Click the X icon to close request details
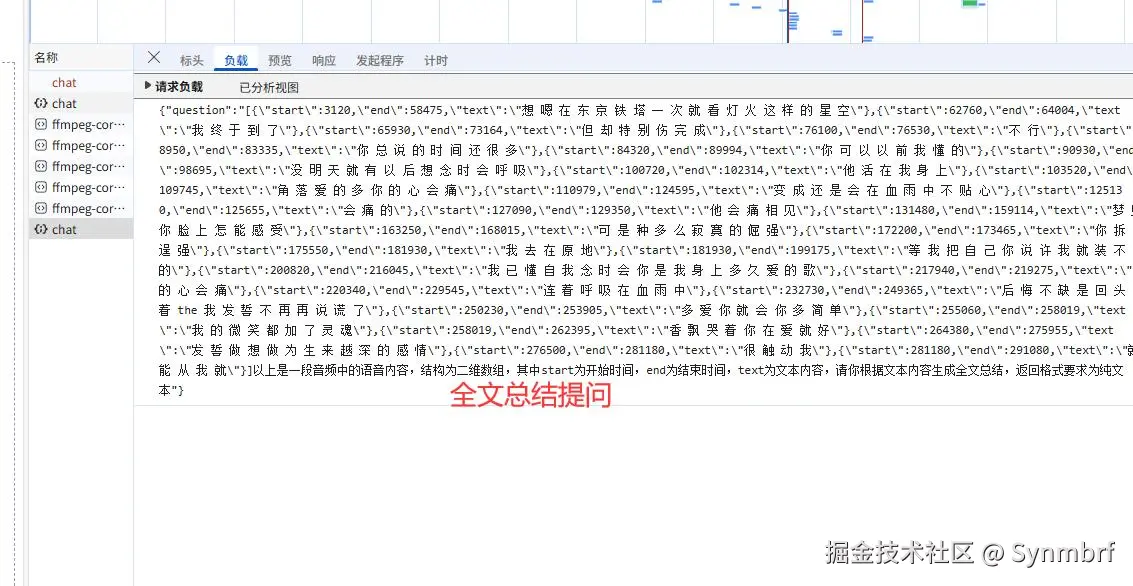This screenshot has height=586, width=1133. point(153,59)
